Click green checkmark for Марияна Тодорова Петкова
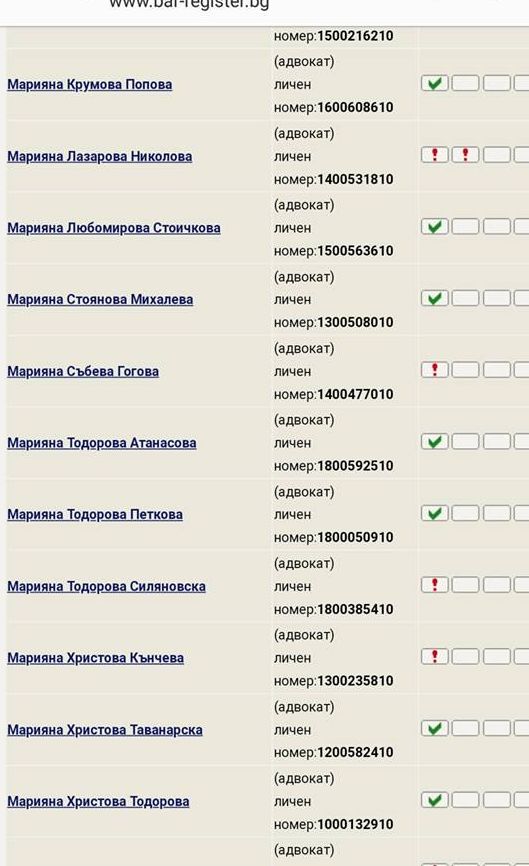 [435, 513]
